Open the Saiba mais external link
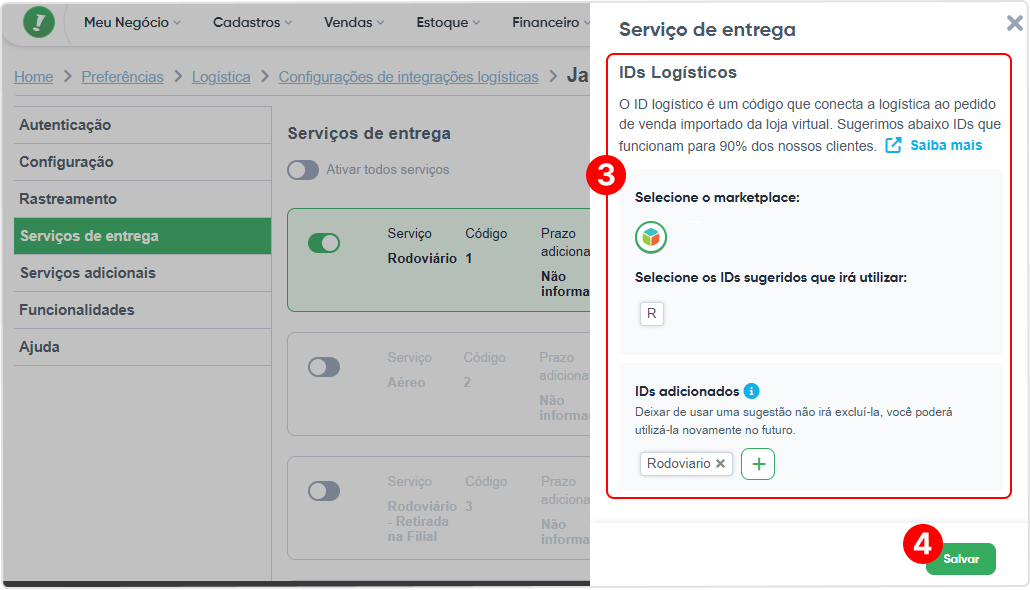Screen dimensions: 1030x590 pos(933,145)
